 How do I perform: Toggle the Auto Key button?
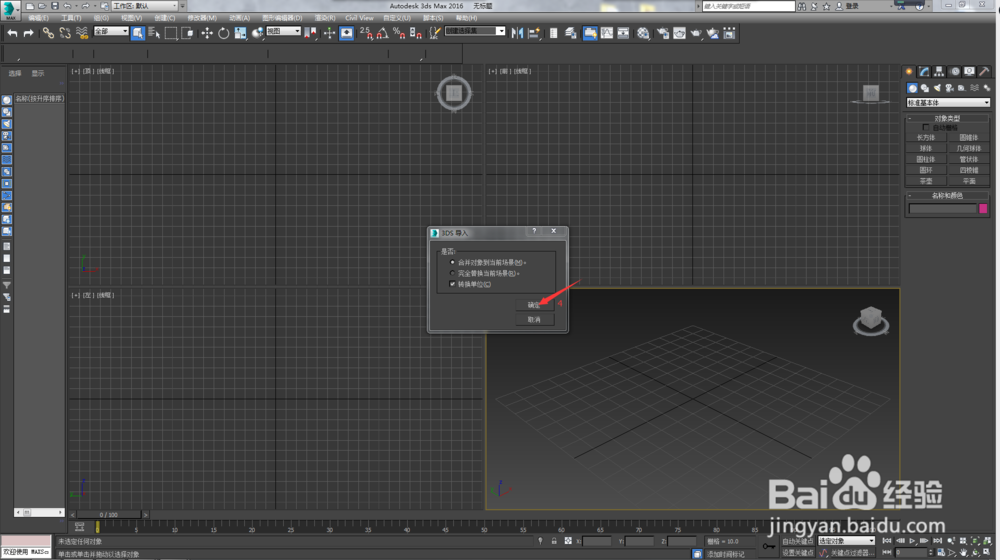pos(797,542)
